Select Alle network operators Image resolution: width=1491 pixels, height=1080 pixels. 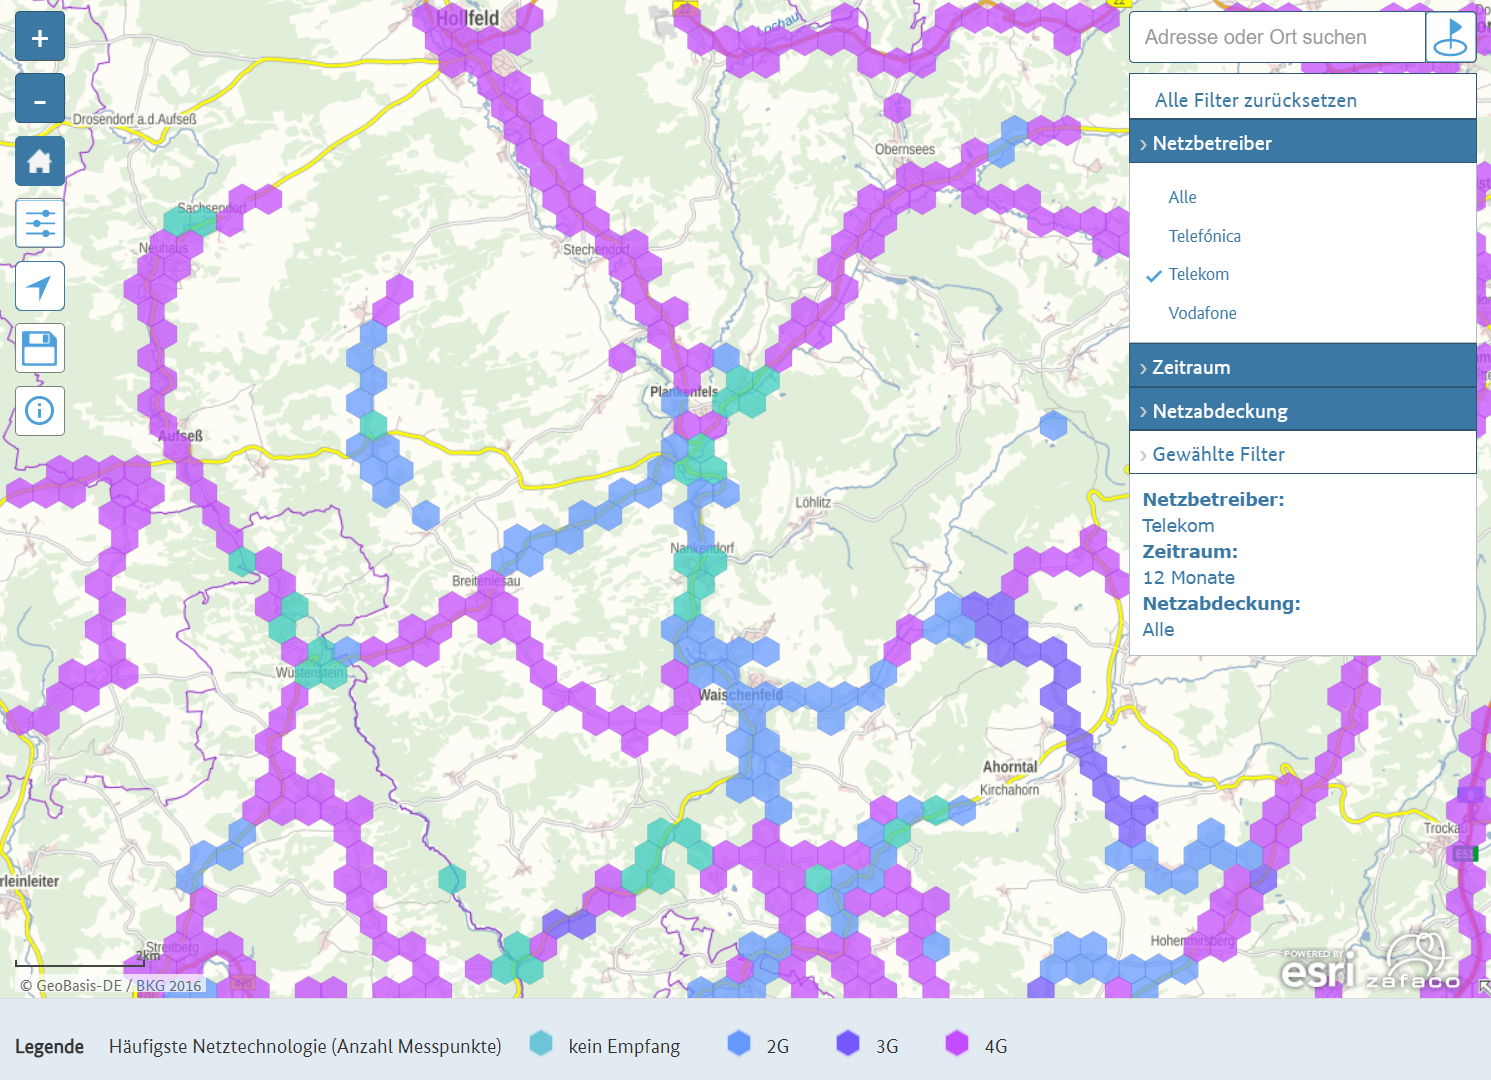point(1182,197)
